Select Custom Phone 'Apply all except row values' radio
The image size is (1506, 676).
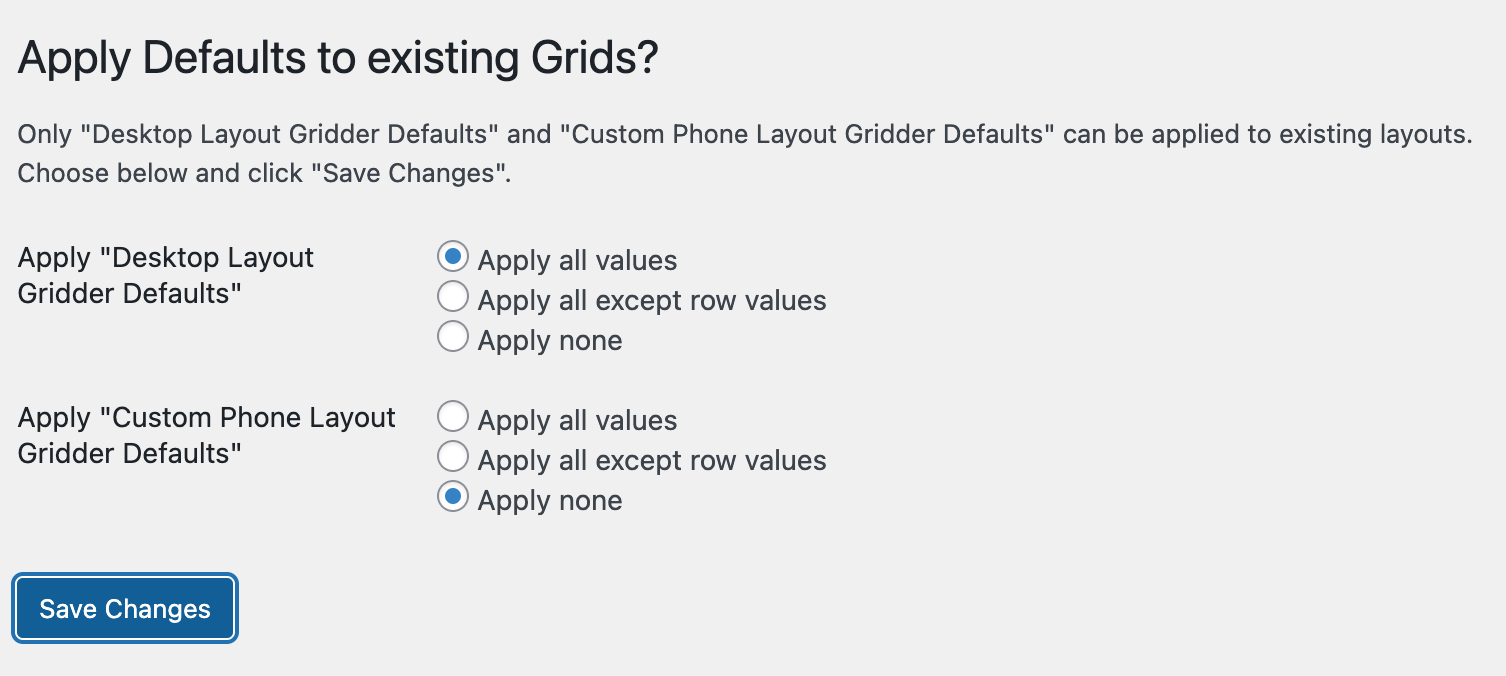(453, 457)
